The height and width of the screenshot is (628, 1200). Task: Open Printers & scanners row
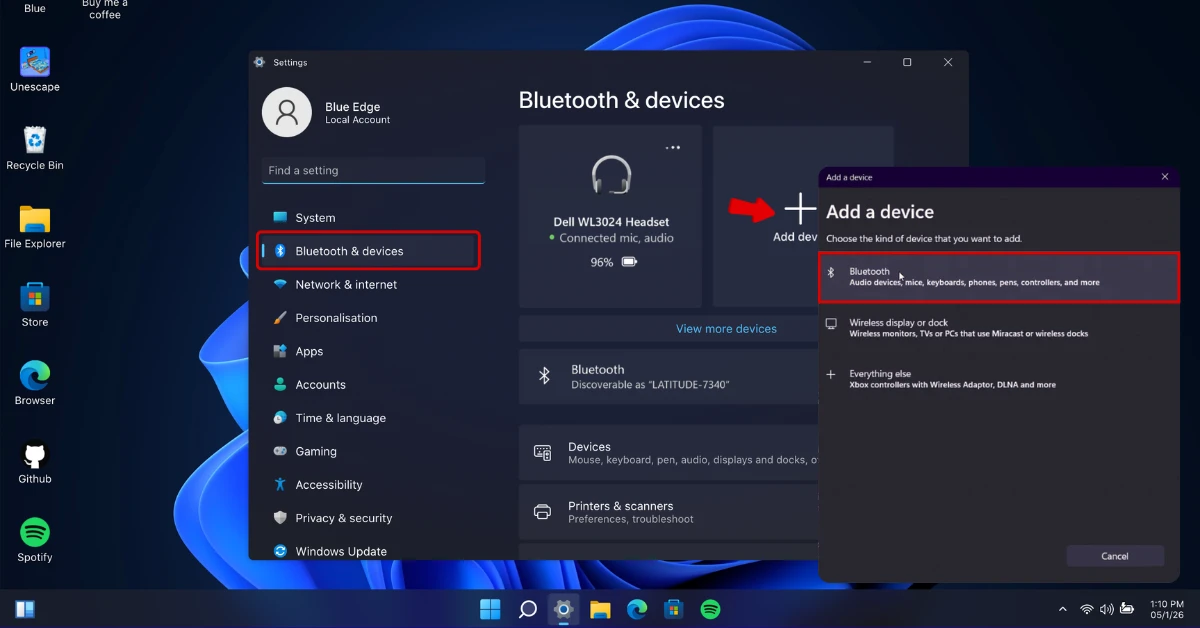668,512
